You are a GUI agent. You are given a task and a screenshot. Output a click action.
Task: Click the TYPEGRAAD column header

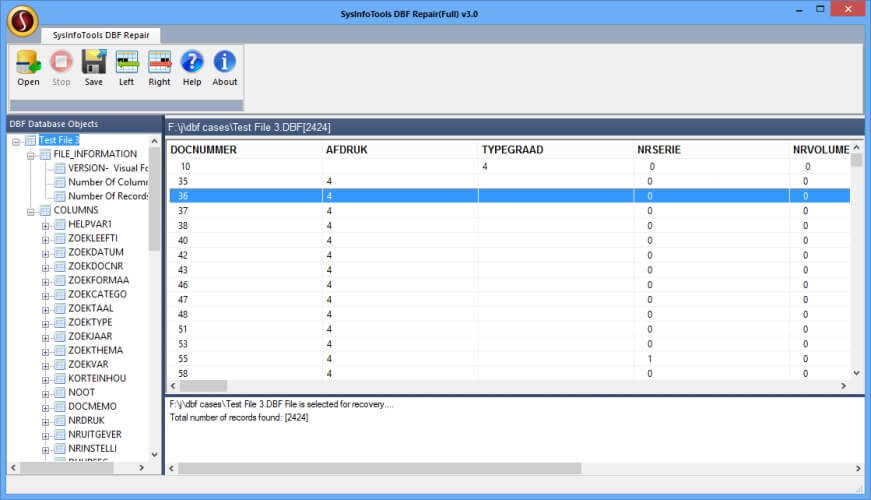pos(512,150)
